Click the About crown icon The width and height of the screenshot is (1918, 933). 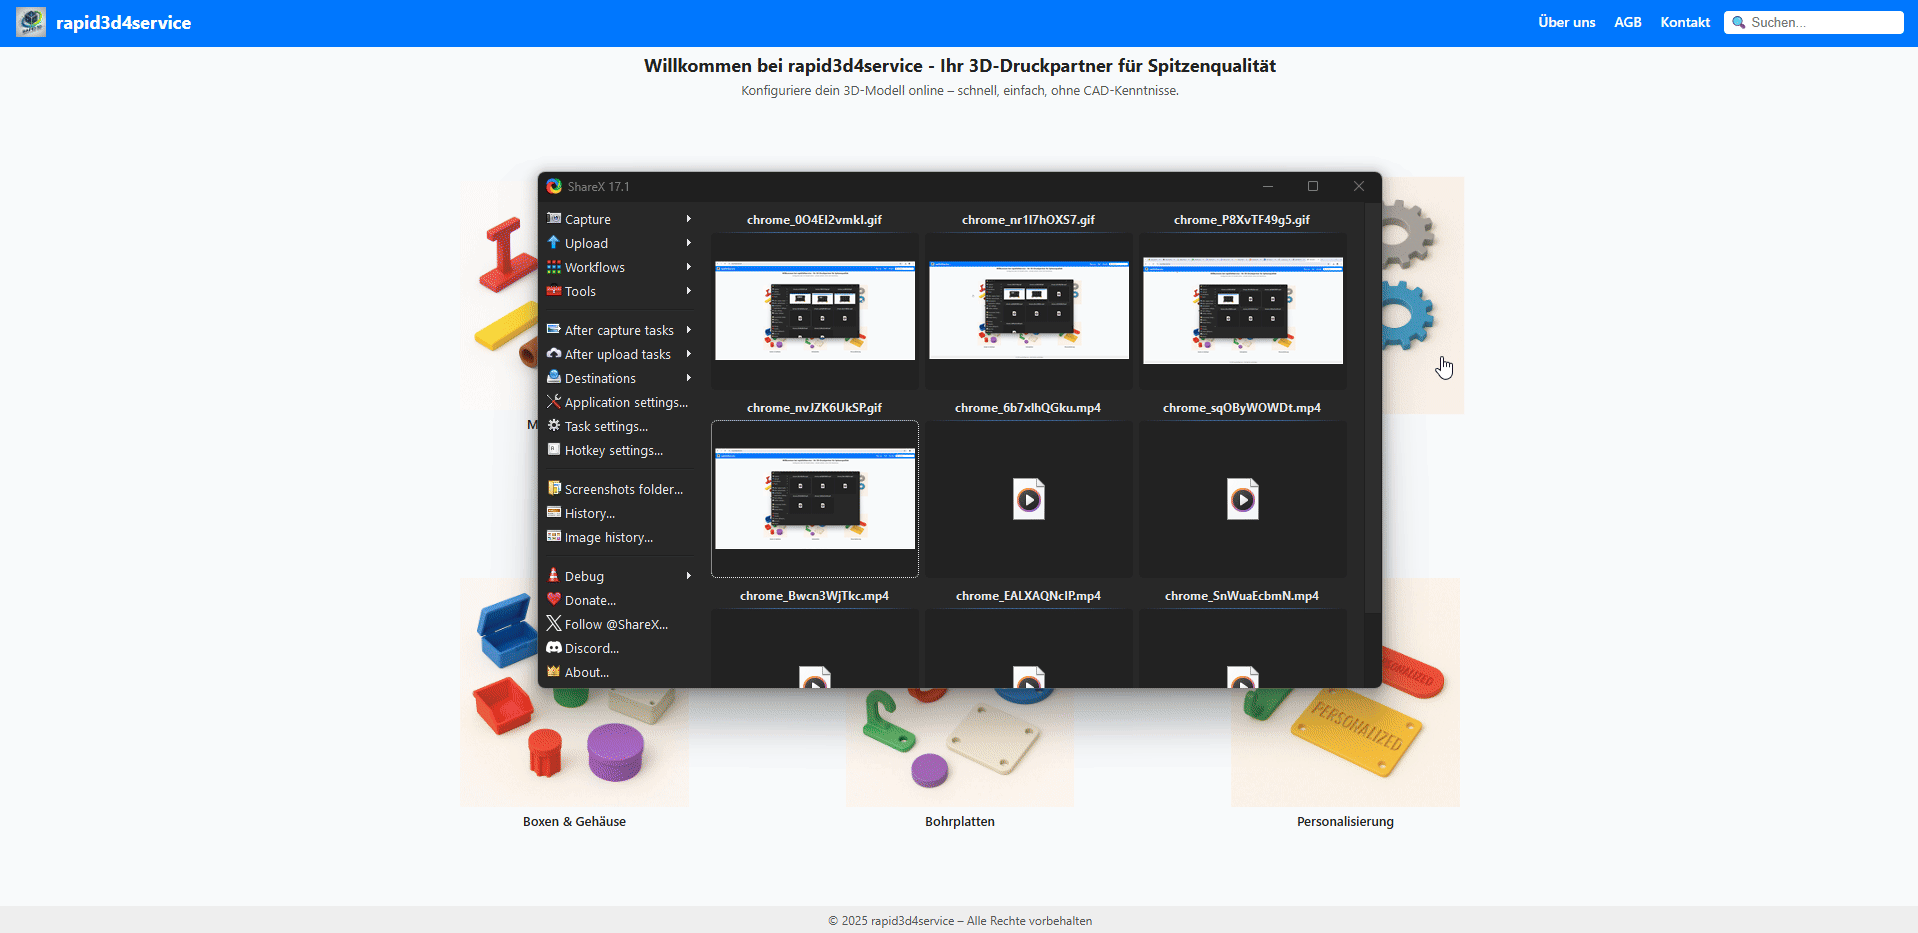tap(554, 671)
